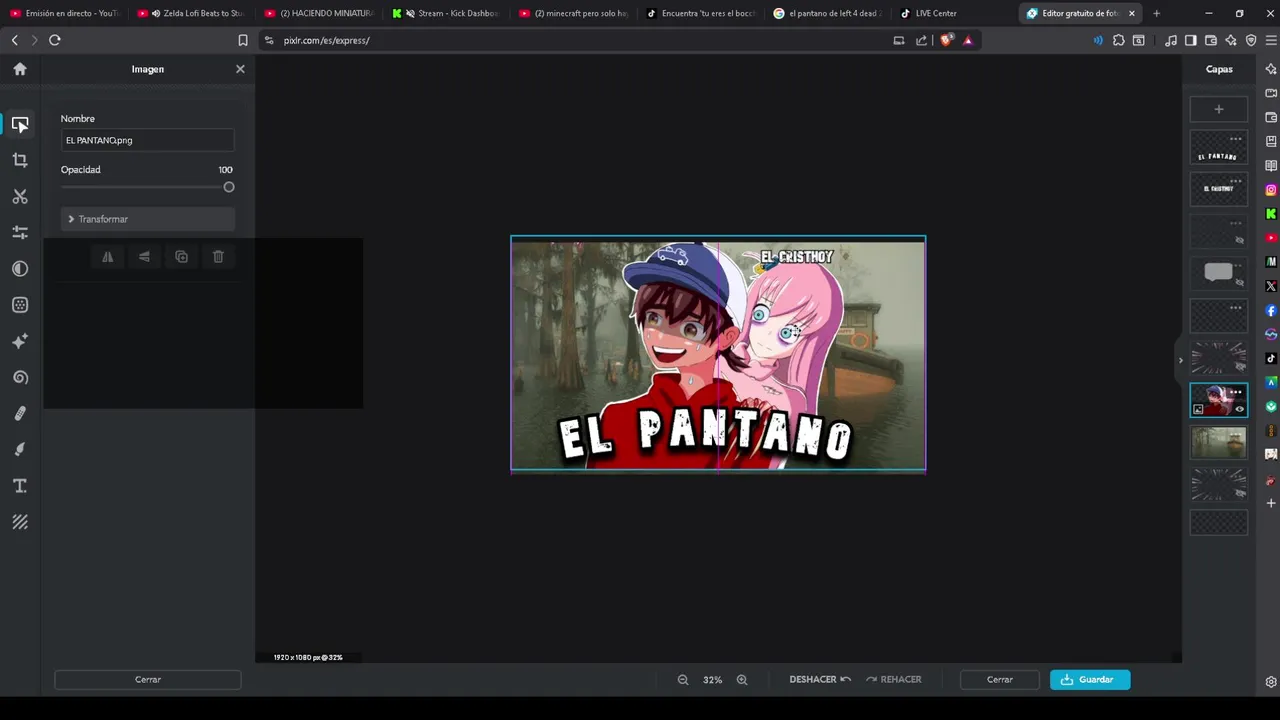Open options menu of EL CRISTHOY layer

[x=1236, y=181]
